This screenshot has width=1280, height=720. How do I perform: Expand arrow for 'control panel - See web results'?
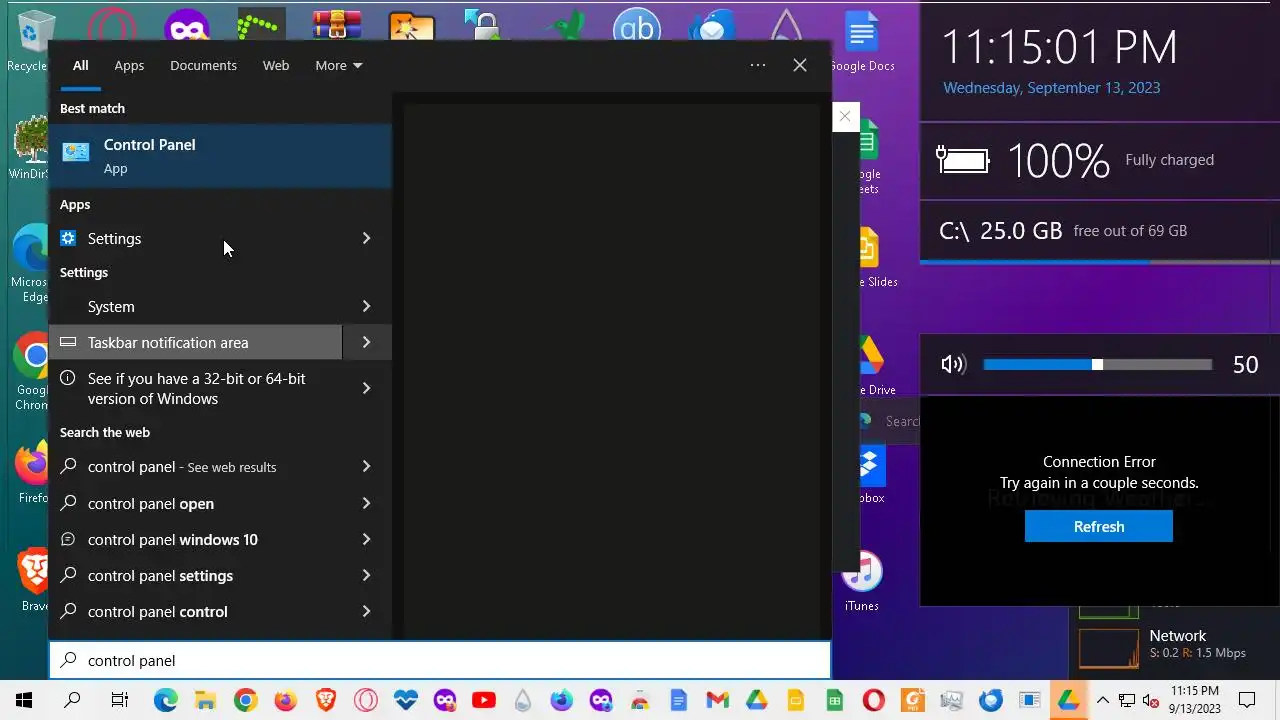[366, 466]
